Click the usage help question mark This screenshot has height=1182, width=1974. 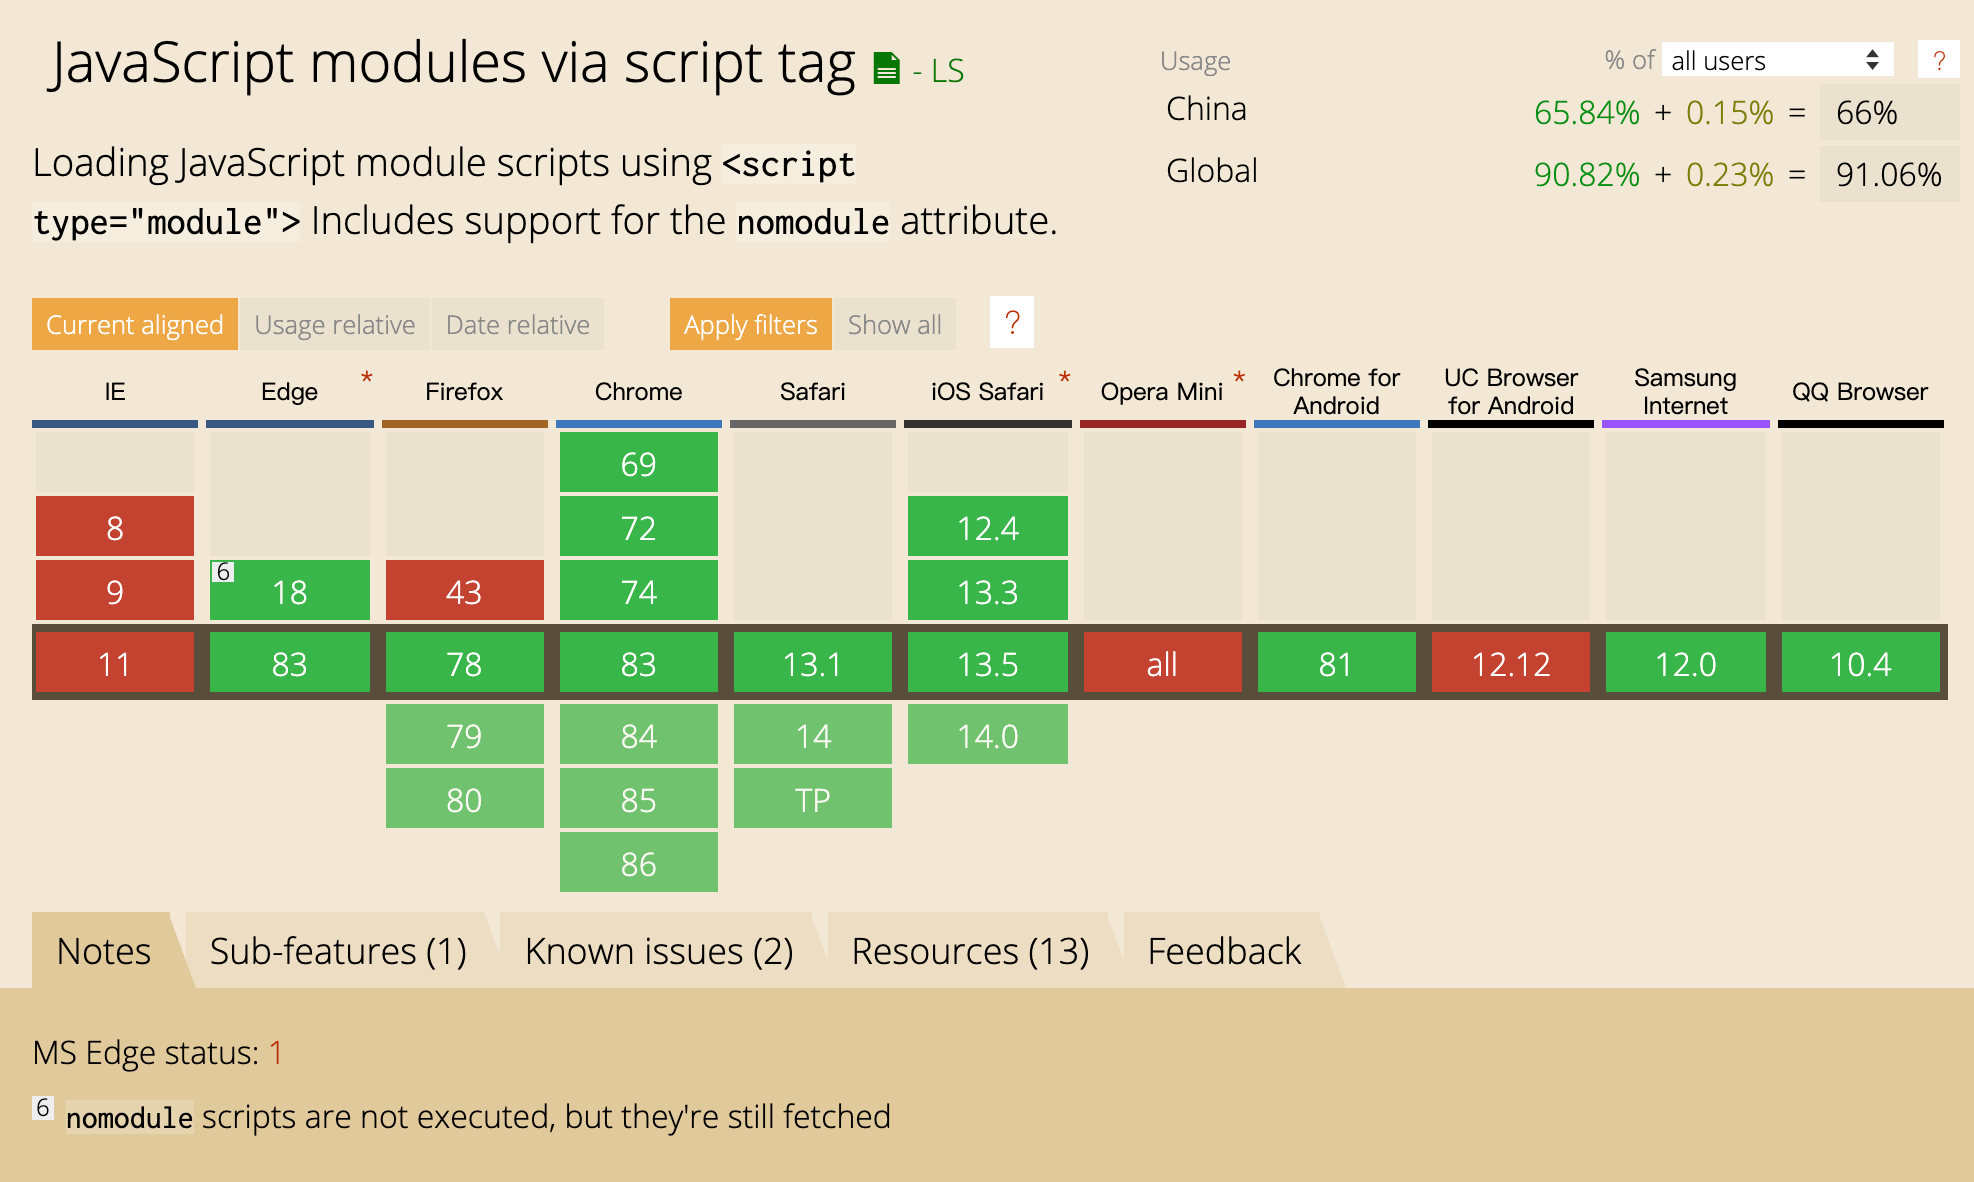(1938, 61)
